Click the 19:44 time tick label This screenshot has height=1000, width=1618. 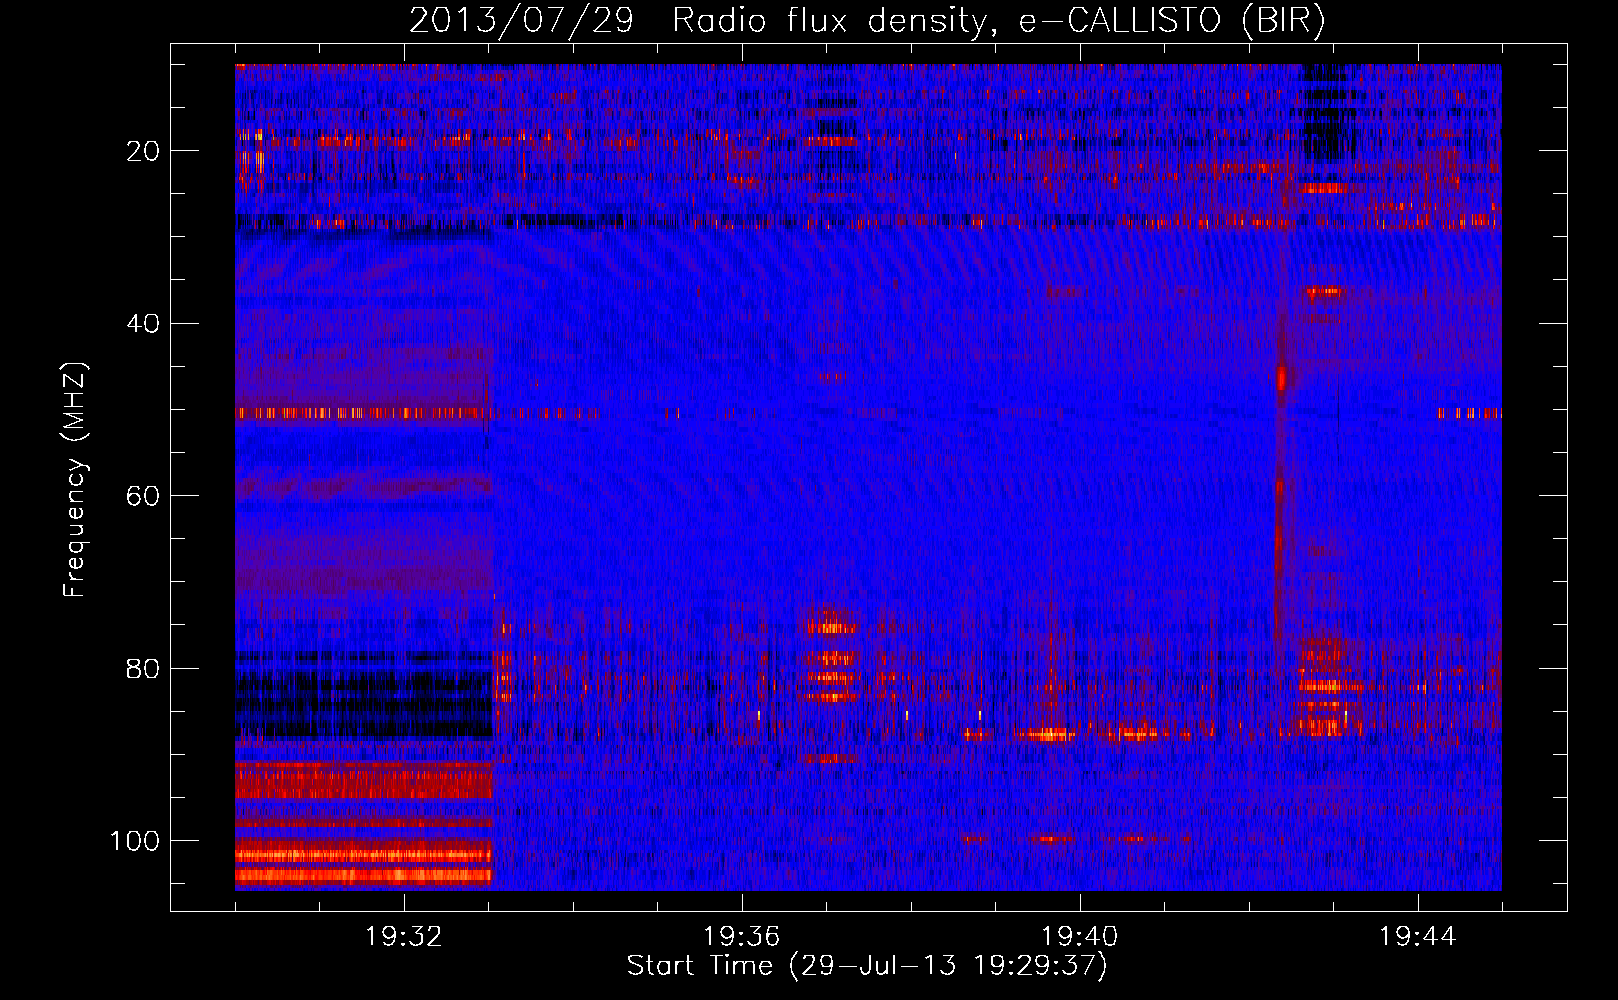(x=1418, y=937)
